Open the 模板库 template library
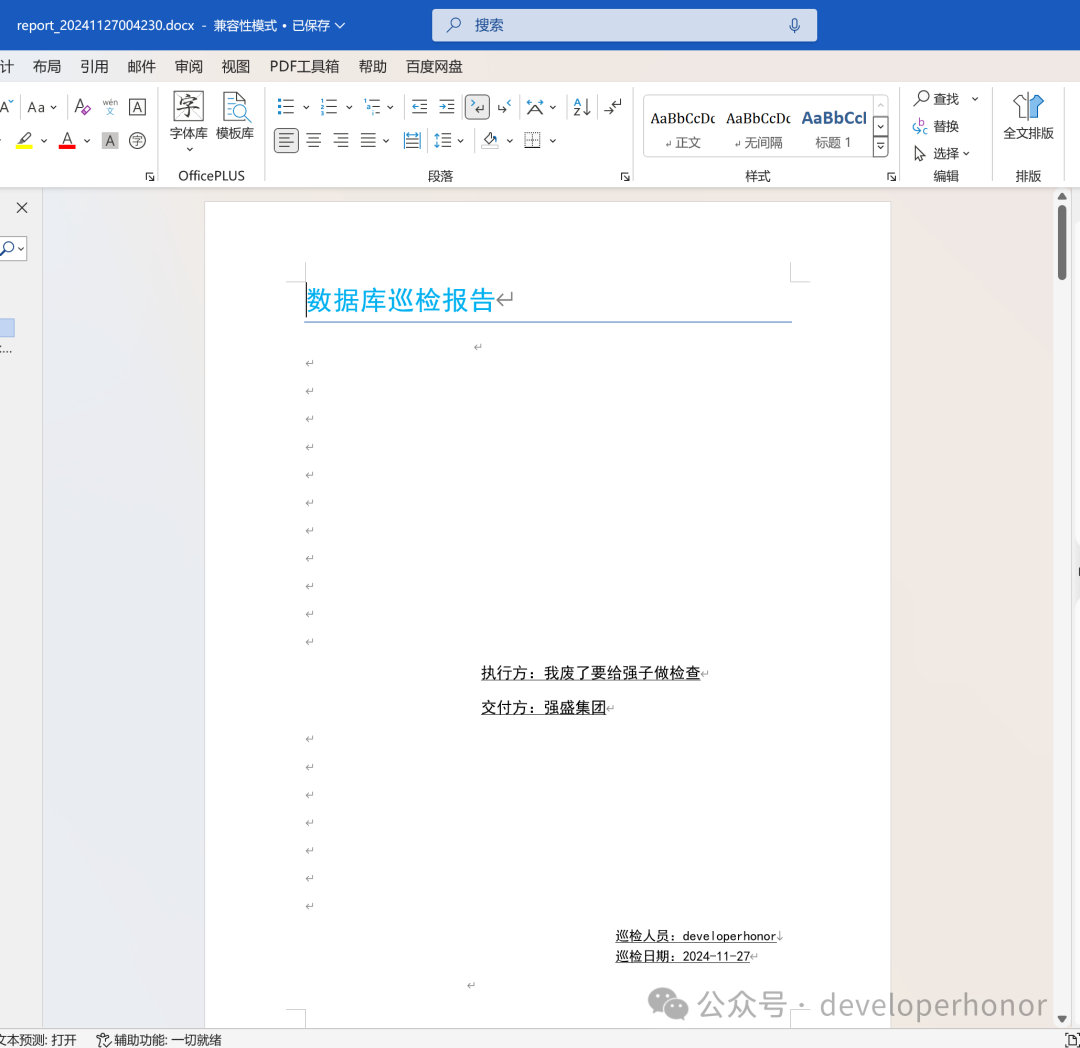 pyautogui.click(x=235, y=117)
